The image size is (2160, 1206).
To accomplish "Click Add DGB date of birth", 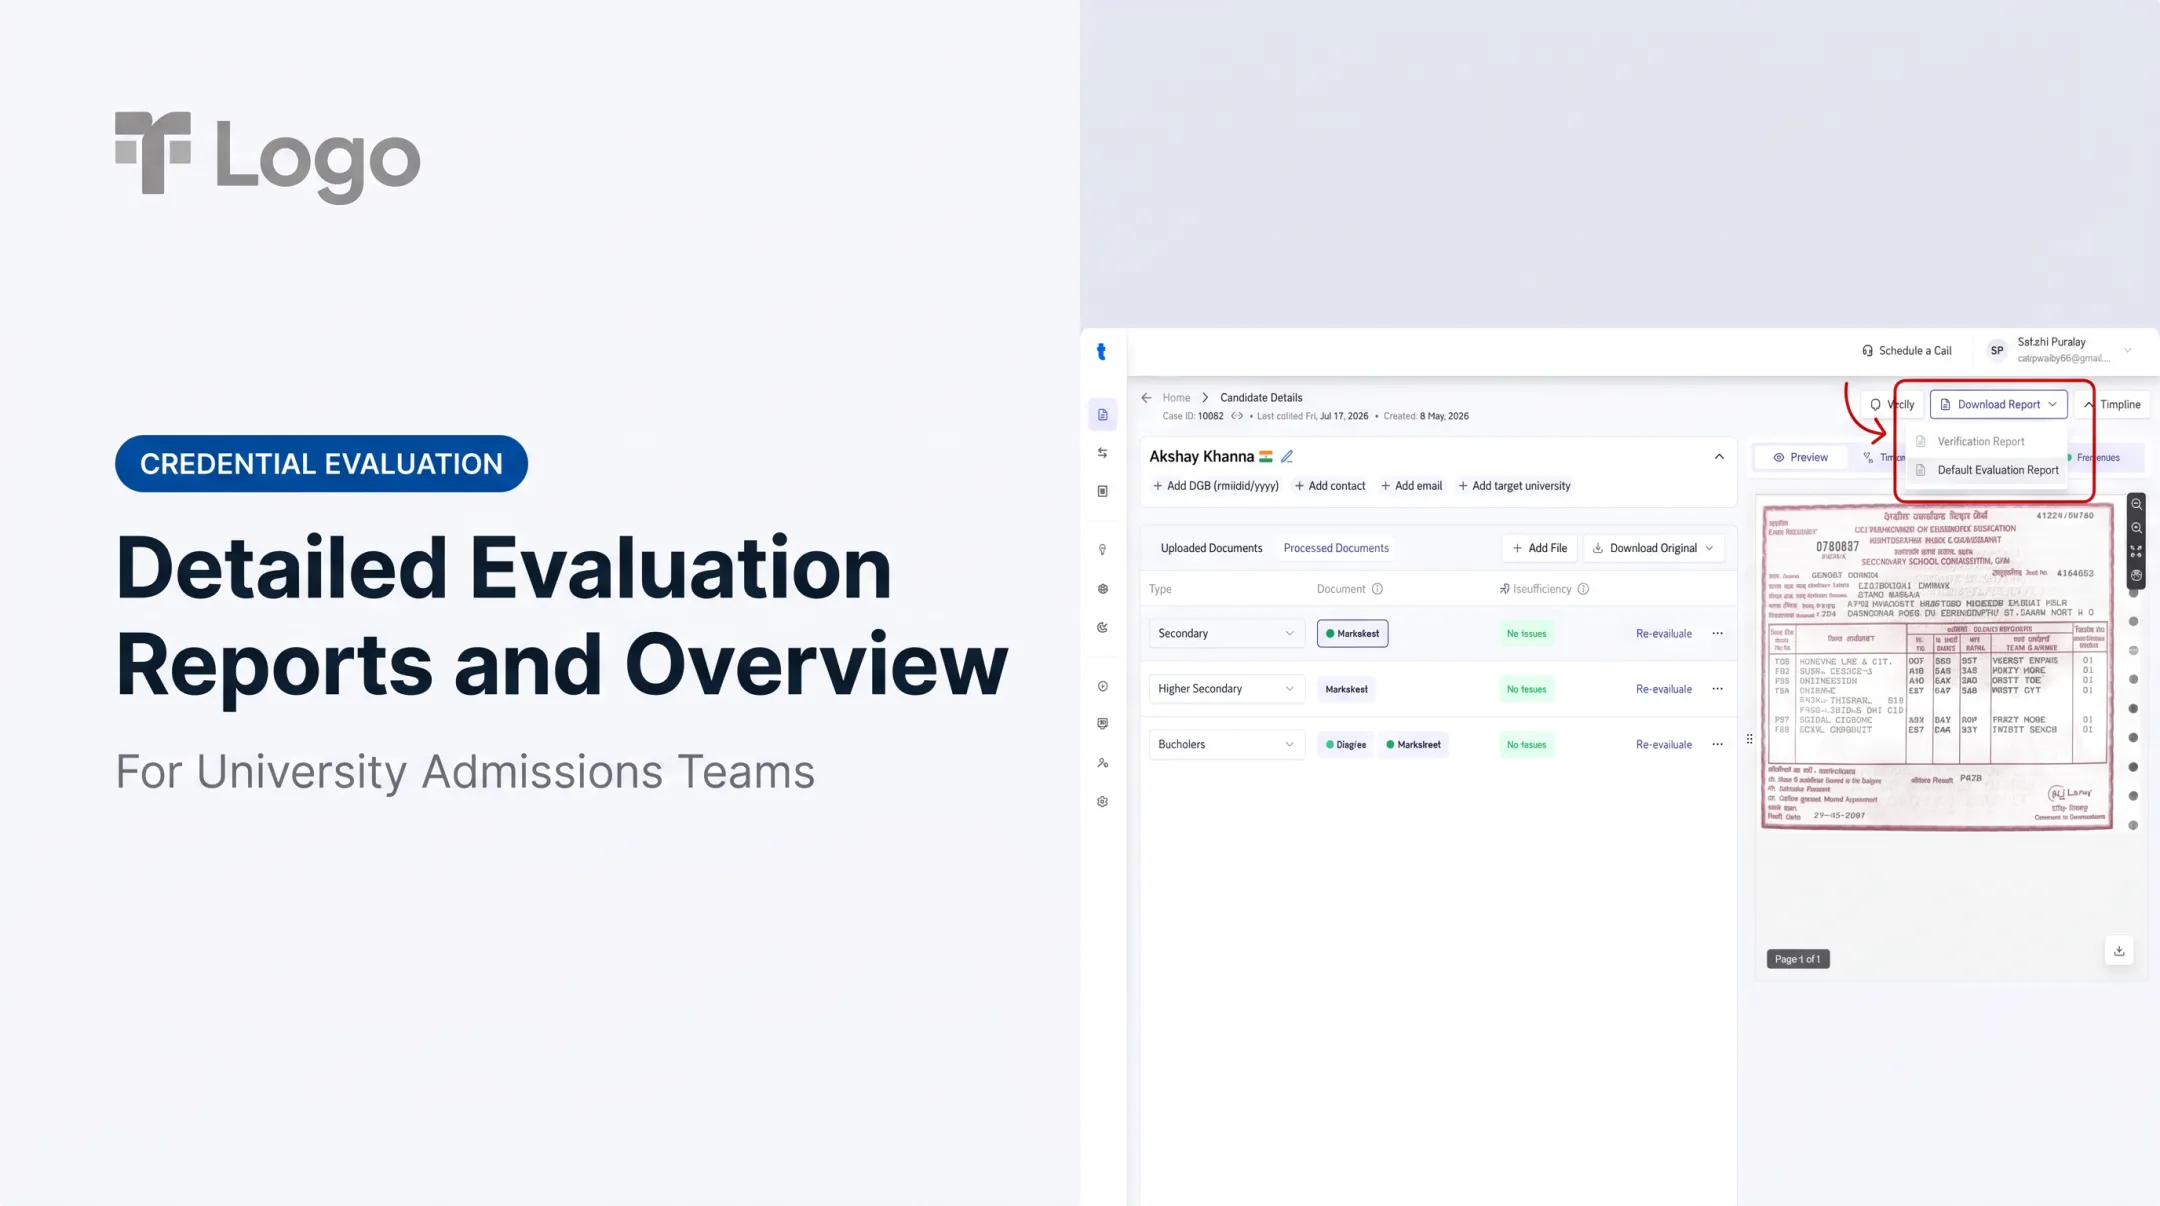I will click(1215, 486).
